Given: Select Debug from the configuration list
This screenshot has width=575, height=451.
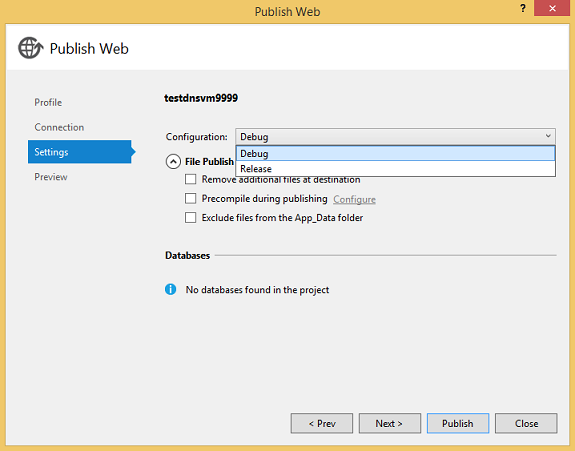Looking at the screenshot, I should coord(395,154).
